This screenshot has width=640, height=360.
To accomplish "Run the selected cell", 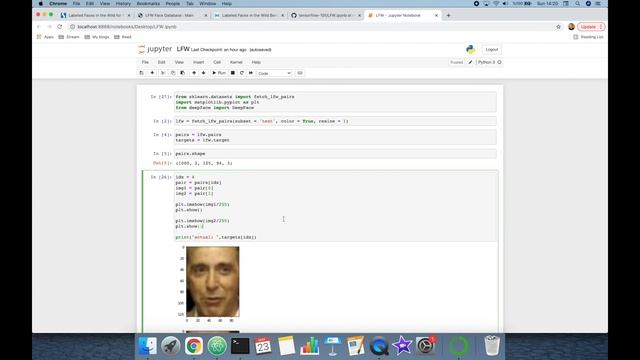I will click(219, 73).
